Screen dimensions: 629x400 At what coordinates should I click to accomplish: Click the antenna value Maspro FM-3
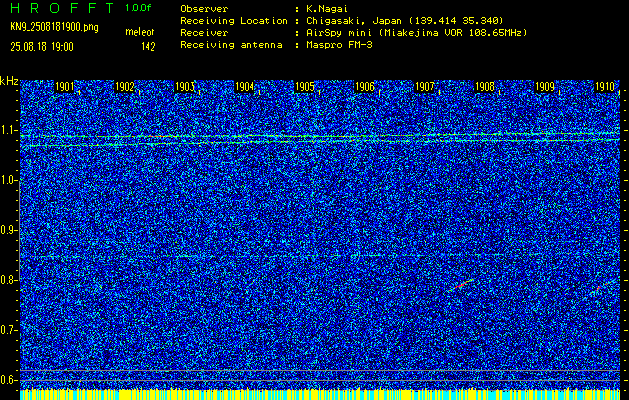point(339,45)
